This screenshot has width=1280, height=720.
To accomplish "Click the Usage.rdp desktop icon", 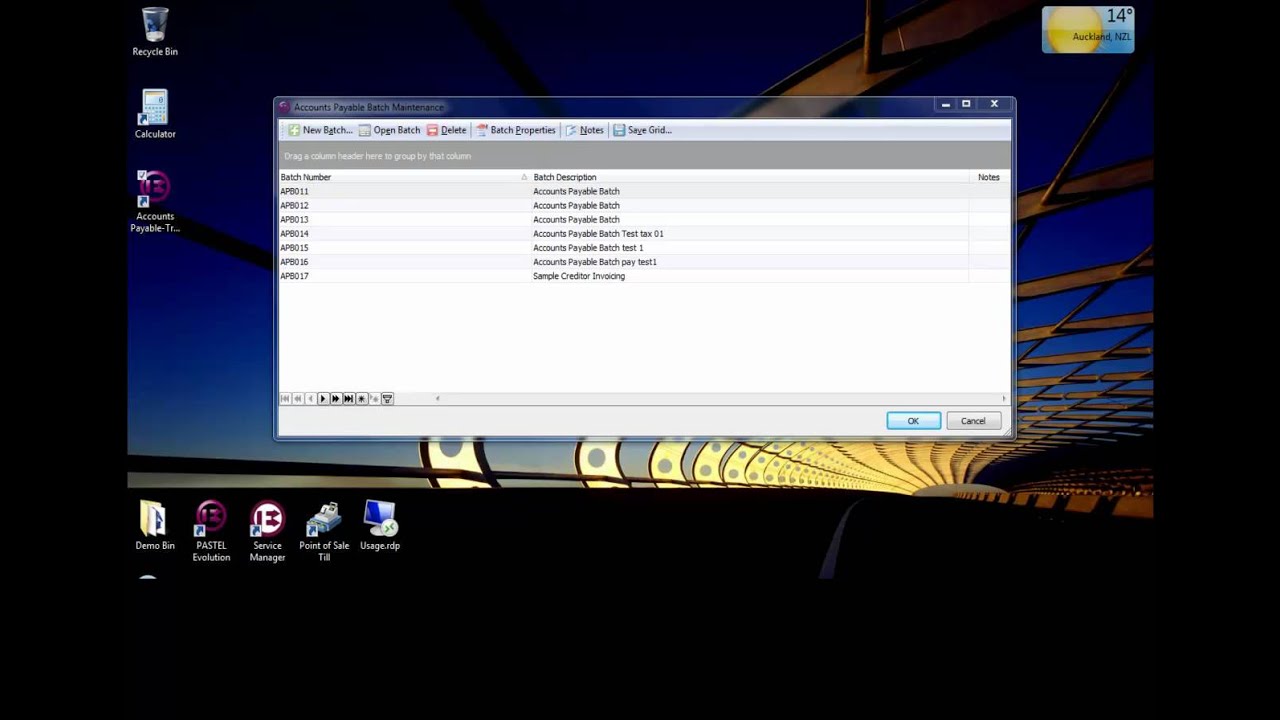I will point(380,525).
